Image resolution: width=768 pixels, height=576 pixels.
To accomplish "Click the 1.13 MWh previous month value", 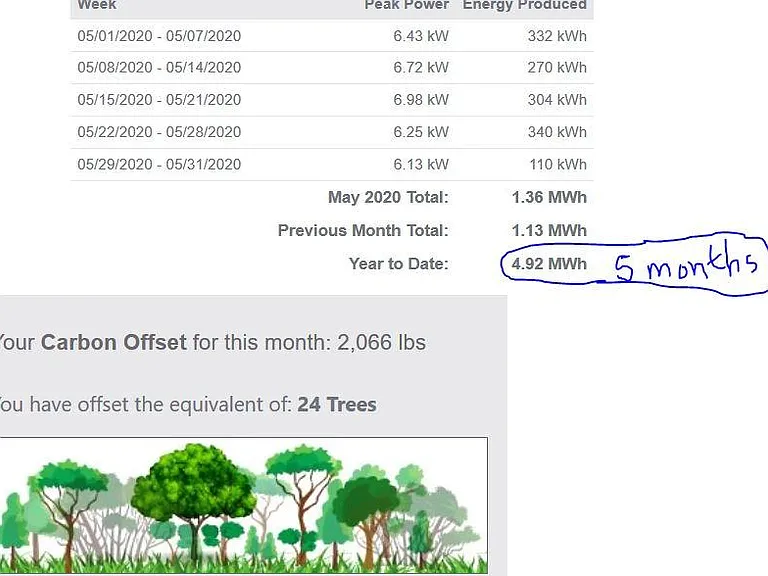I will tap(549, 231).
